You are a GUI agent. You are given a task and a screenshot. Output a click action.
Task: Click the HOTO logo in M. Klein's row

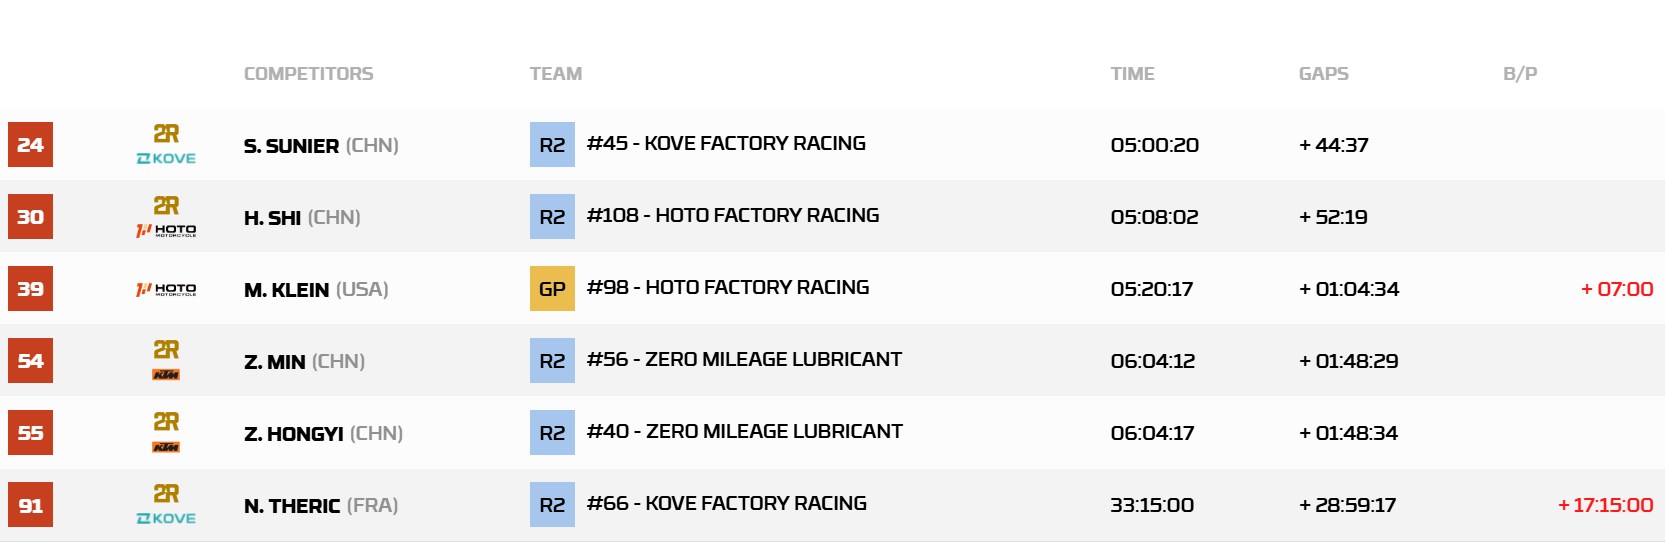(x=166, y=289)
